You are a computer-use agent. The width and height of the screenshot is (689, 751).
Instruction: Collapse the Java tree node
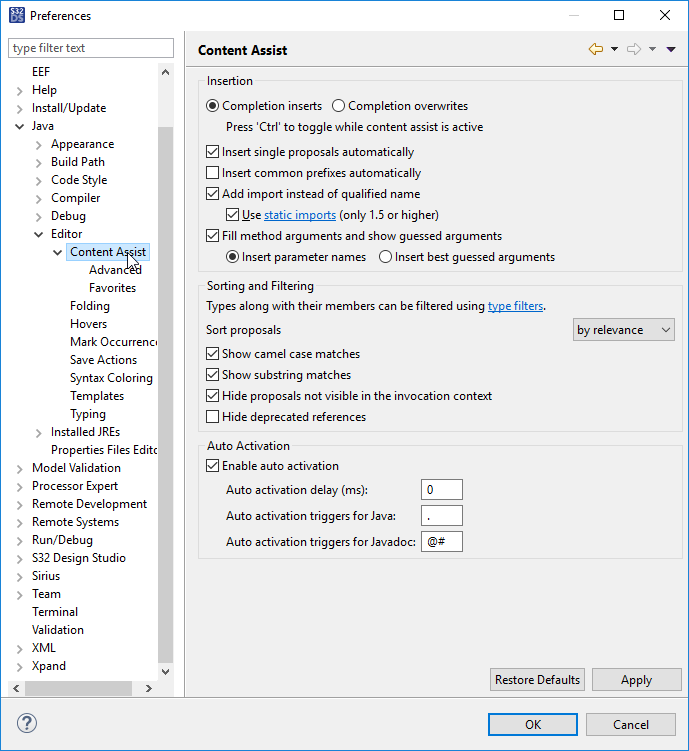pos(20,126)
